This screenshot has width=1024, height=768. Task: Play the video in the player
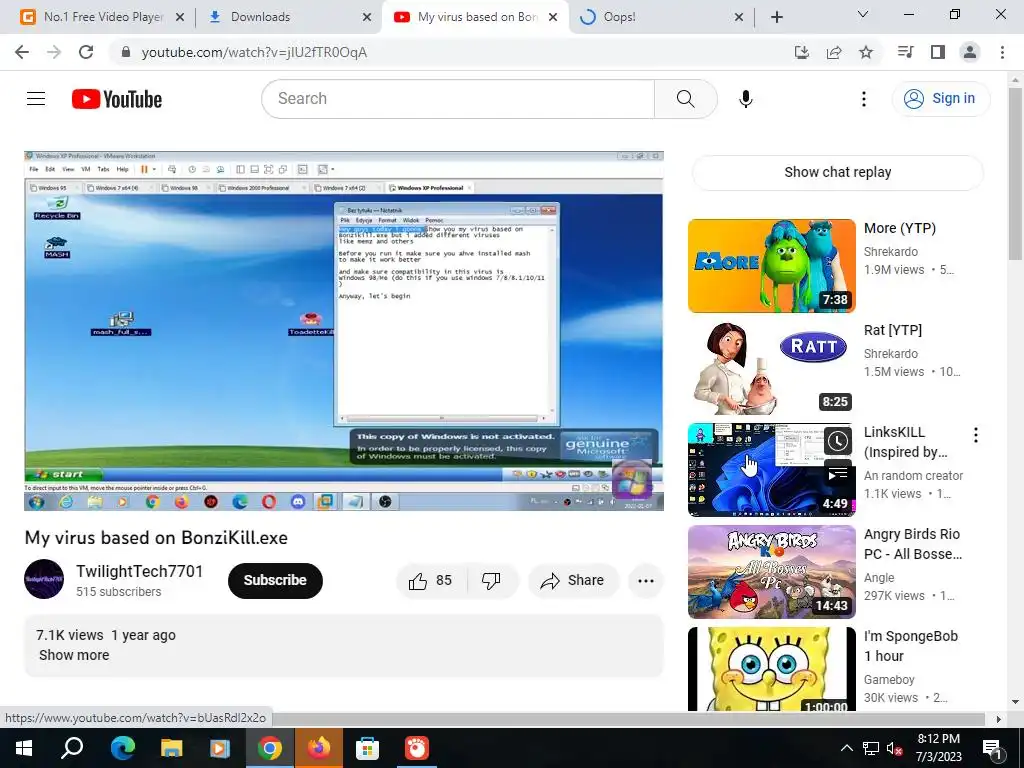click(x=344, y=330)
